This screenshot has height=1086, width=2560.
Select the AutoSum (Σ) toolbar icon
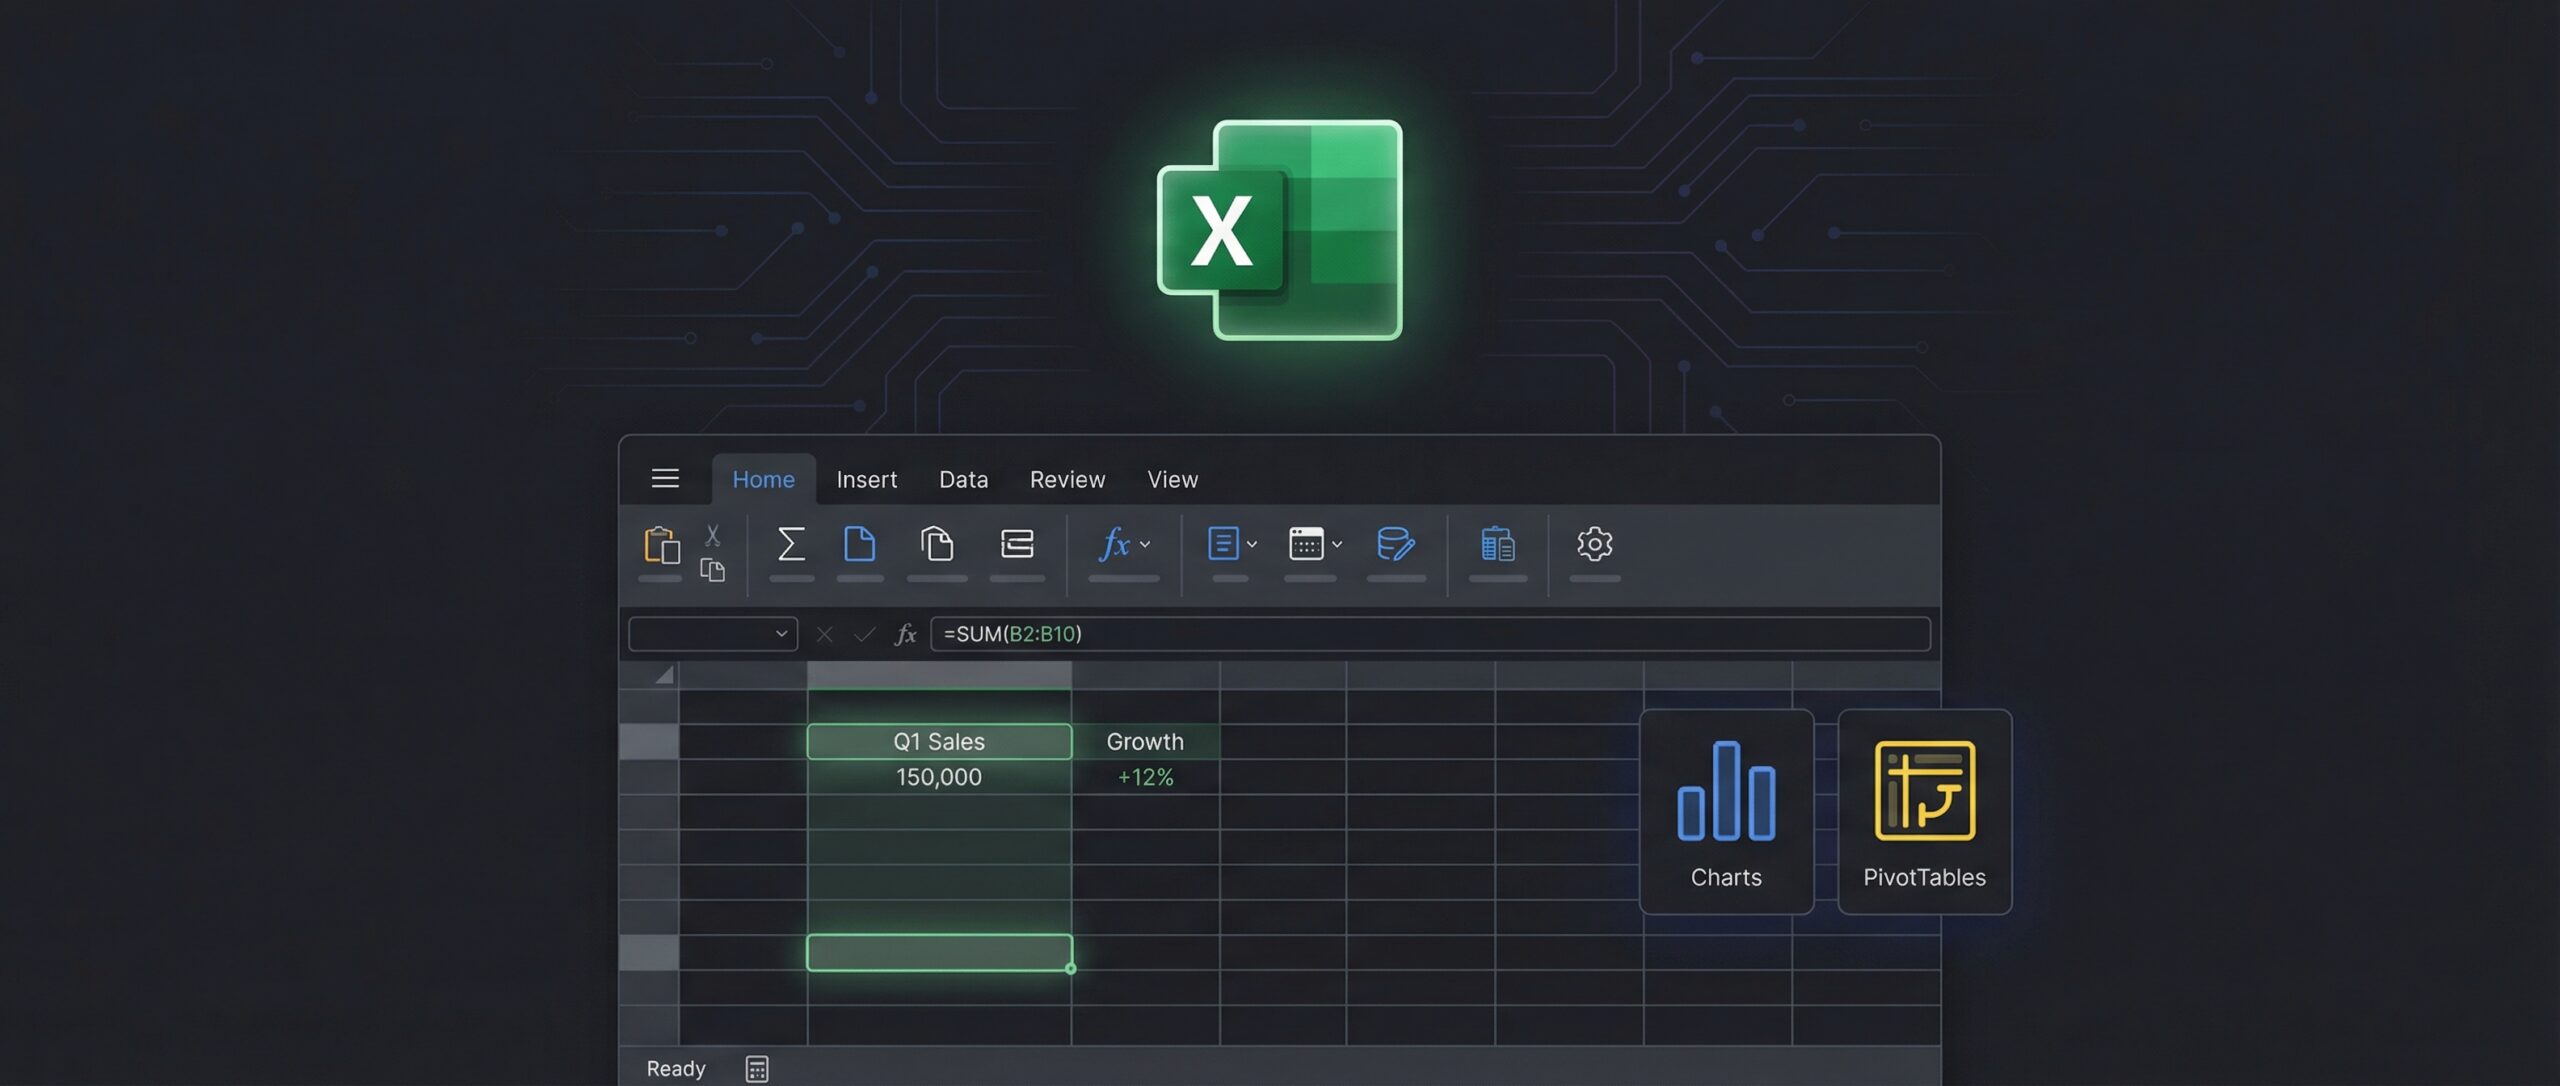click(791, 544)
